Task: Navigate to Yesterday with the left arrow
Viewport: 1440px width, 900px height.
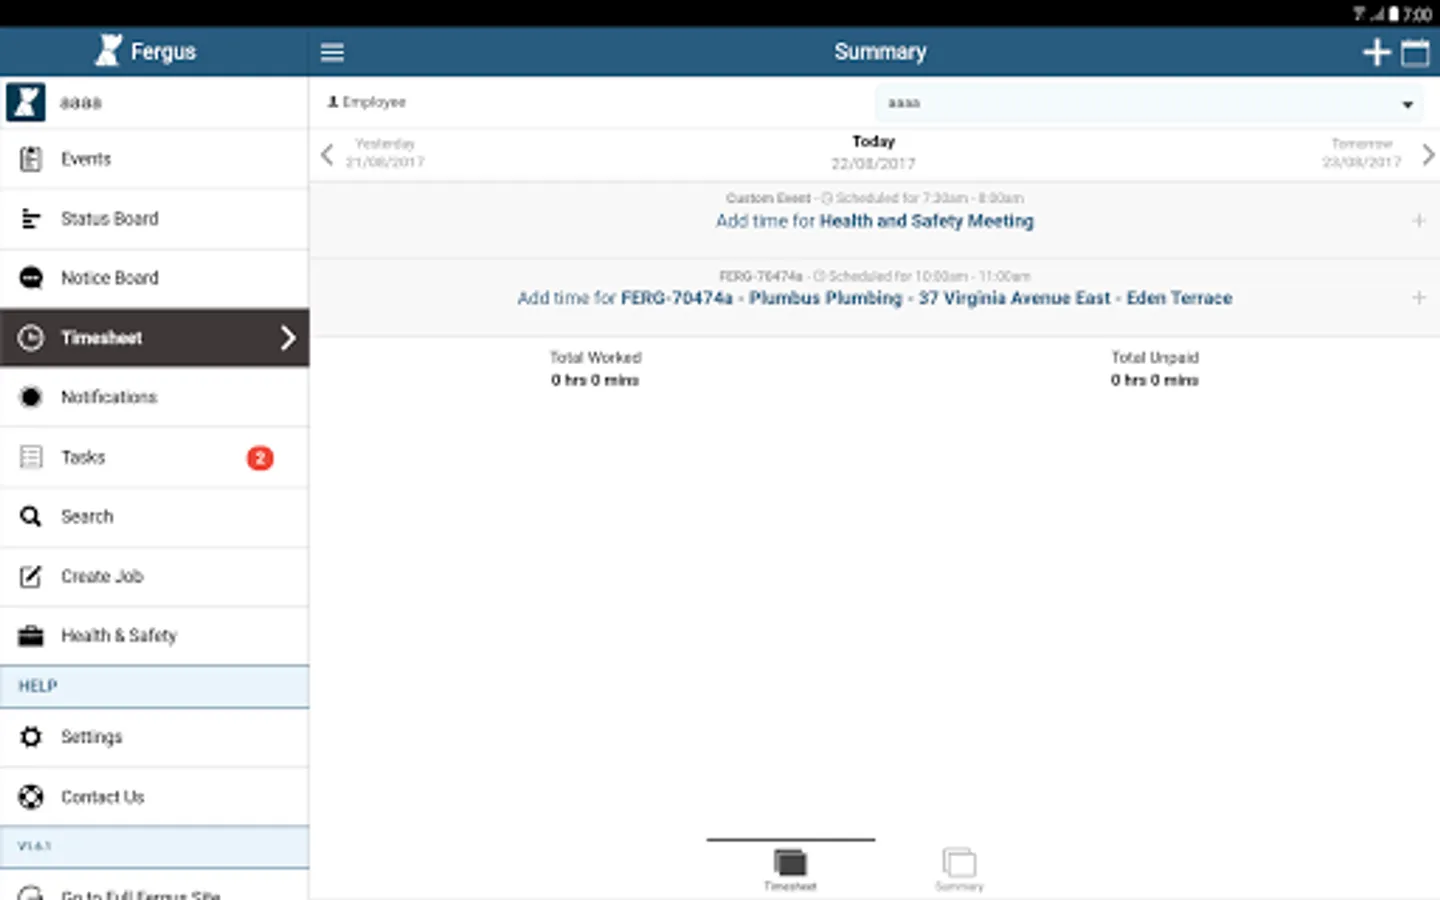Action: pyautogui.click(x=326, y=155)
